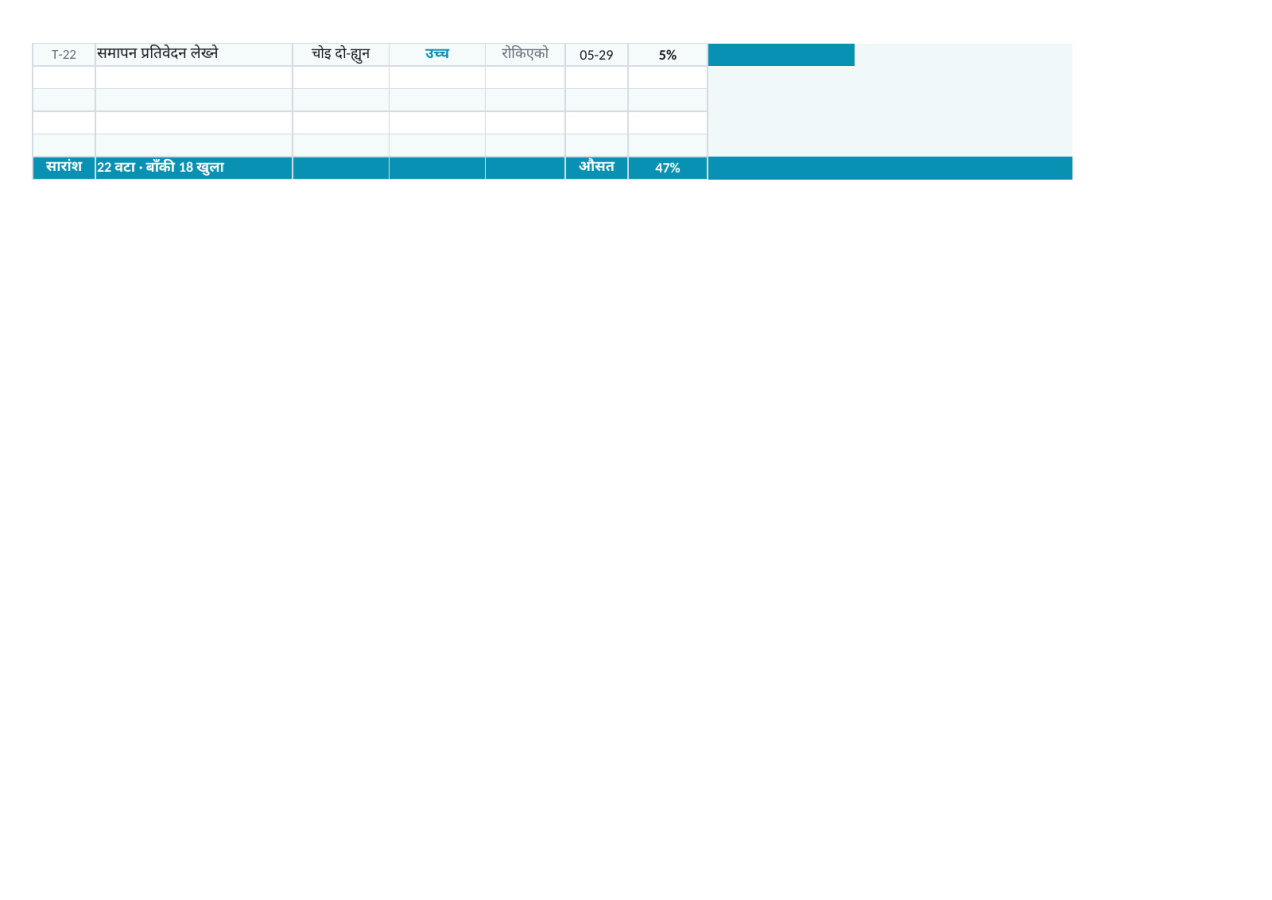Click the due date cell 05-29
The width and height of the screenshot is (1272, 900).
(x=597, y=55)
